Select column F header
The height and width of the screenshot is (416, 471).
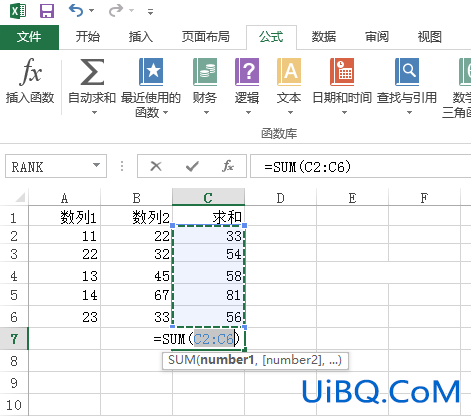(424, 198)
